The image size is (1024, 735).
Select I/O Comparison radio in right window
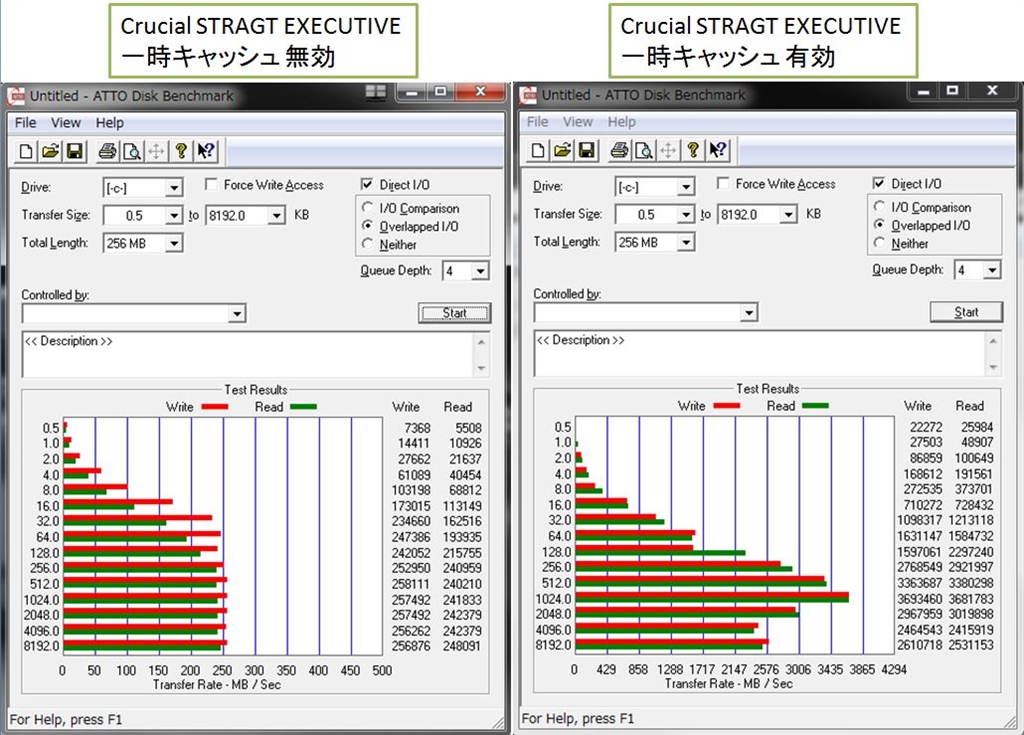[x=880, y=206]
